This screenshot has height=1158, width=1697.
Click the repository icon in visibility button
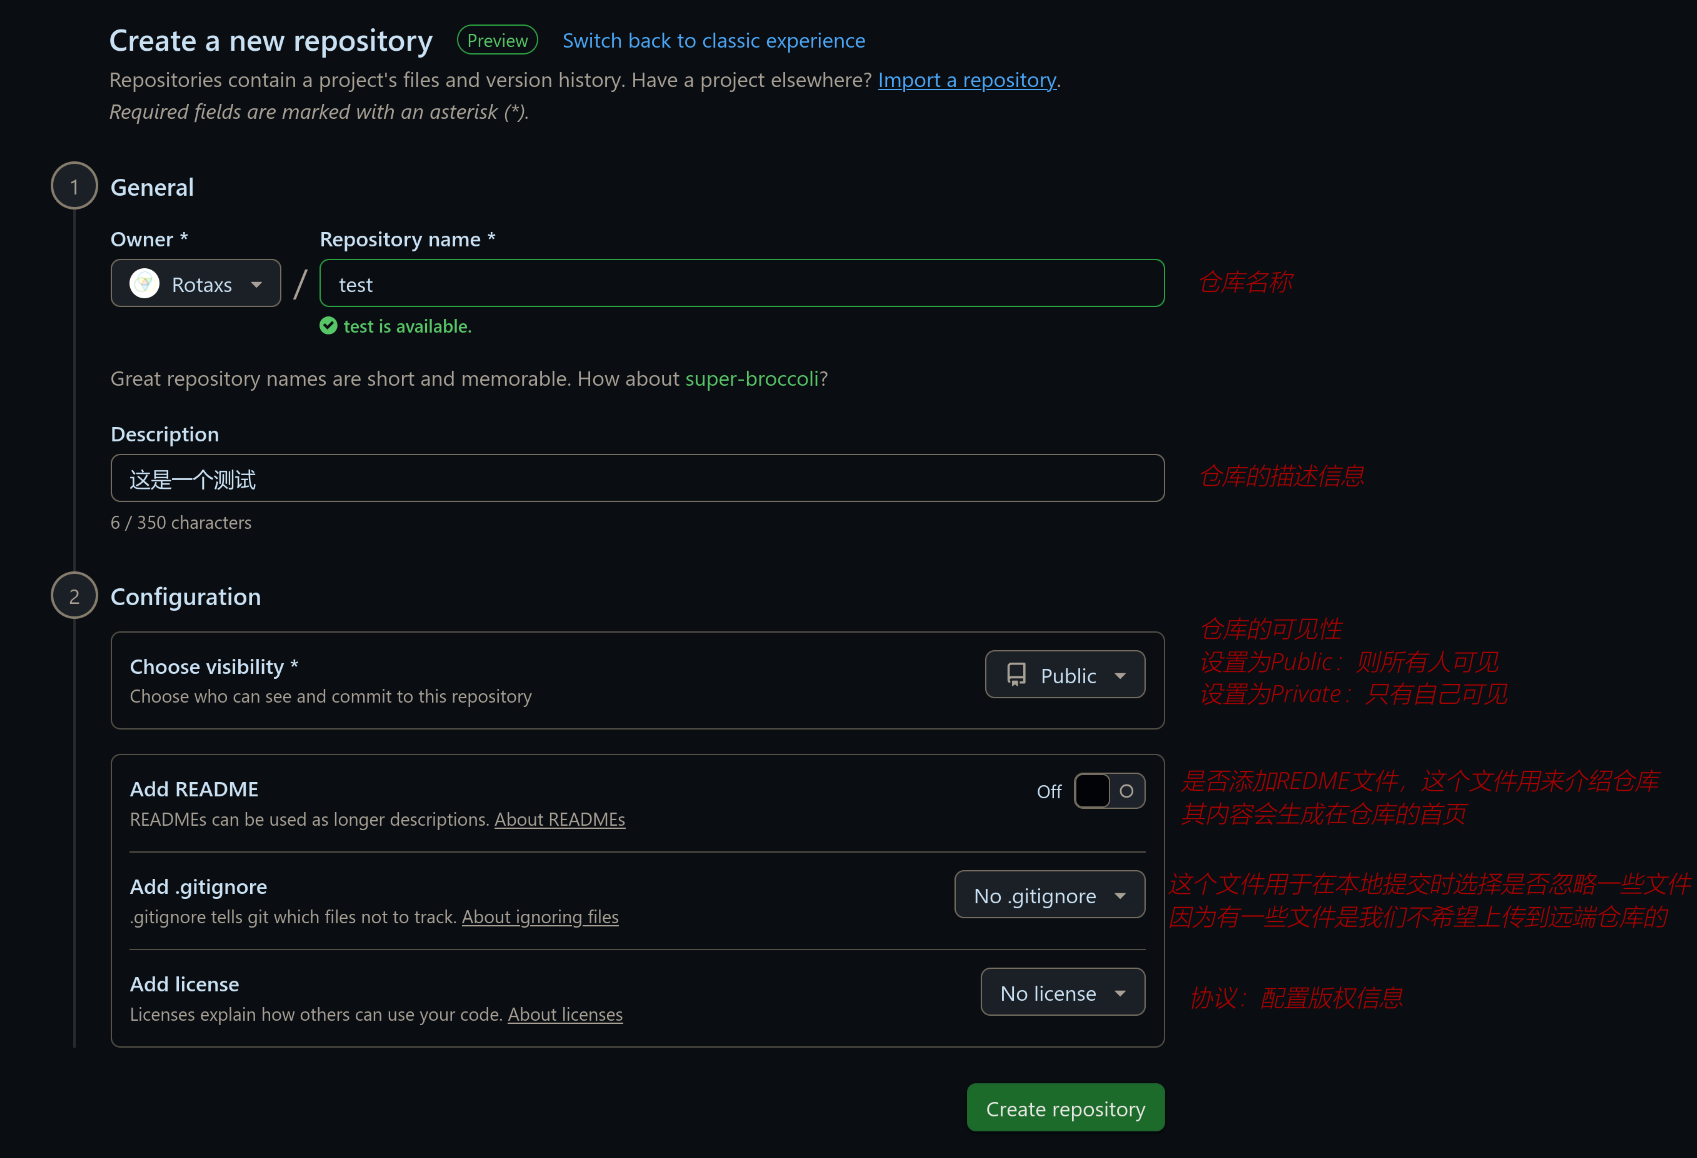pyautogui.click(x=1016, y=675)
